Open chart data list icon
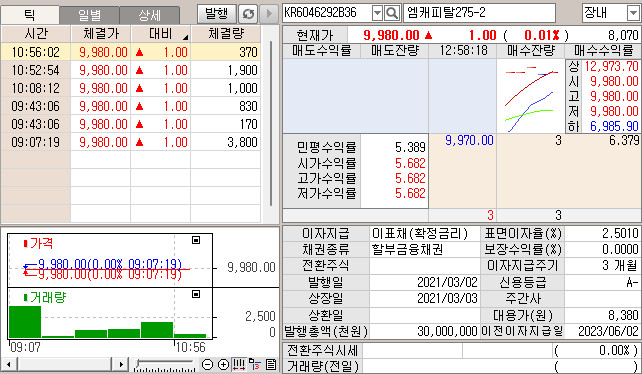The height and width of the screenshot is (374, 642). coord(271,364)
